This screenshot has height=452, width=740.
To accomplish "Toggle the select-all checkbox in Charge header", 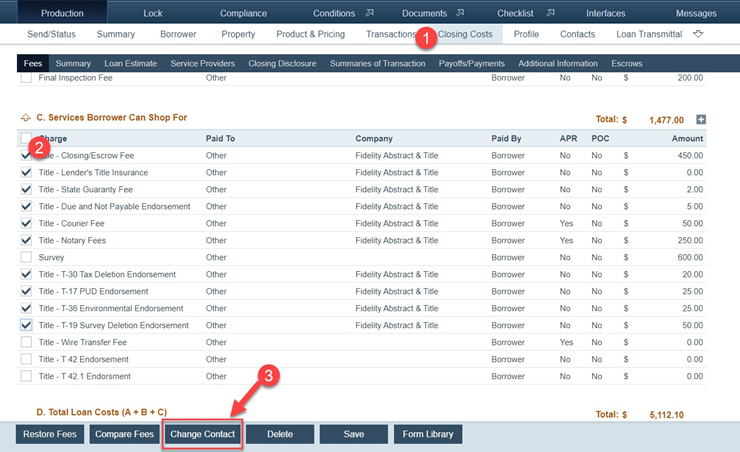I will [x=26, y=139].
